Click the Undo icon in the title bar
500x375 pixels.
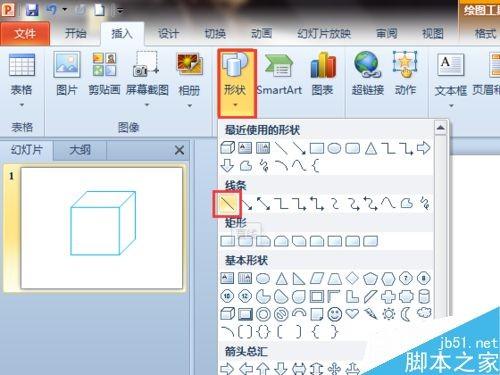52,10
